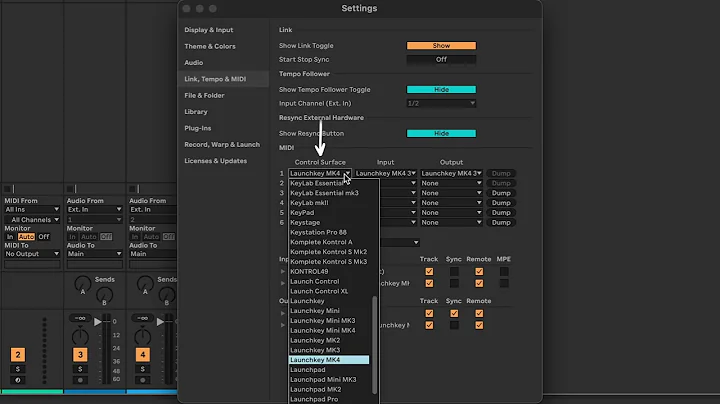
Task: Disable Sync checkbox for first output port
Action: click(454, 313)
